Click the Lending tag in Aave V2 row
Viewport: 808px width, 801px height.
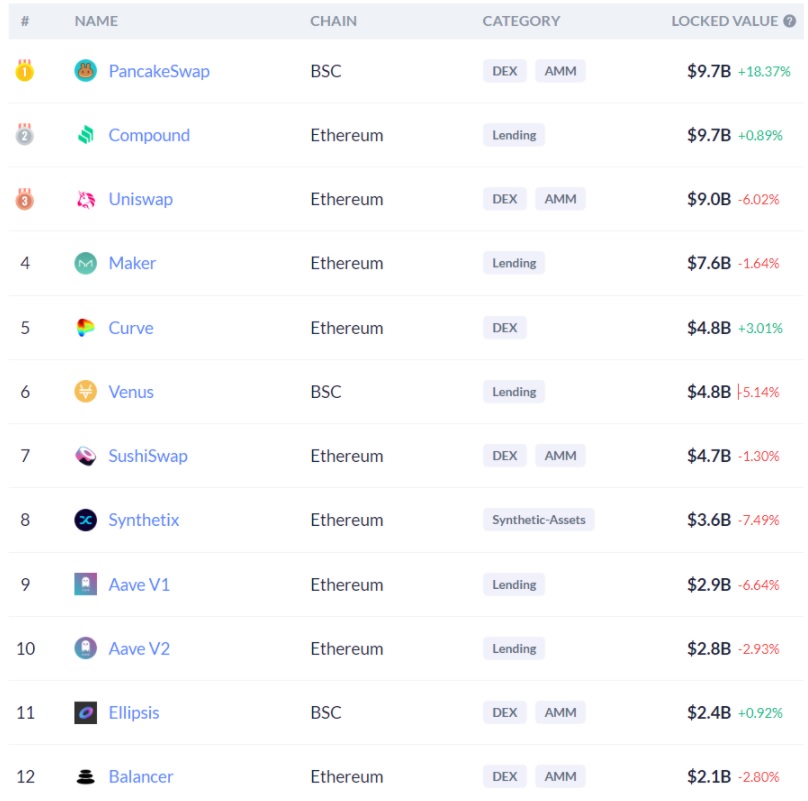click(x=514, y=648)
